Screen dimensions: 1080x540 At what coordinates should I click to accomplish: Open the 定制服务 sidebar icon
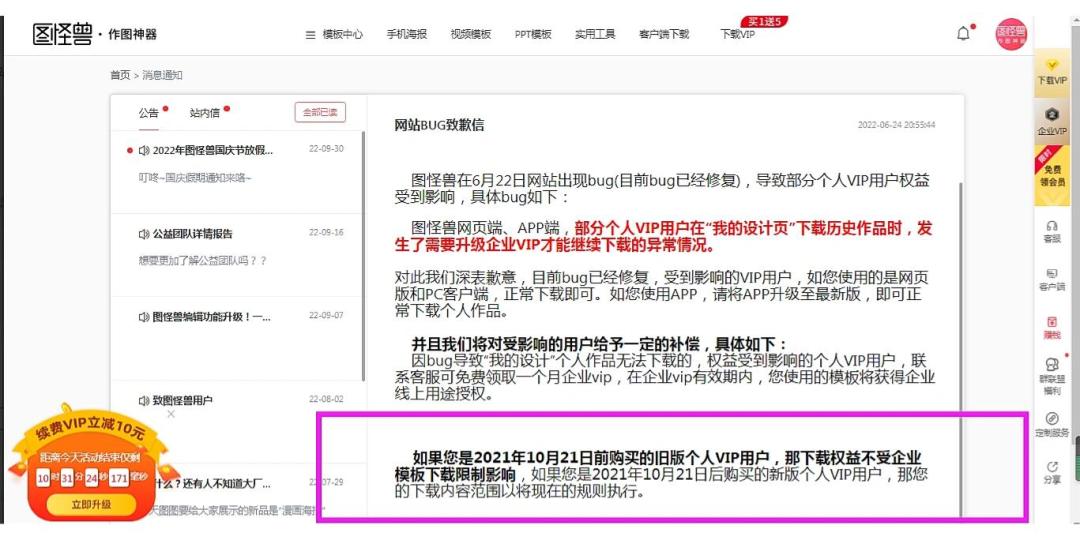pyautogui.click(x=1052, y=424)
